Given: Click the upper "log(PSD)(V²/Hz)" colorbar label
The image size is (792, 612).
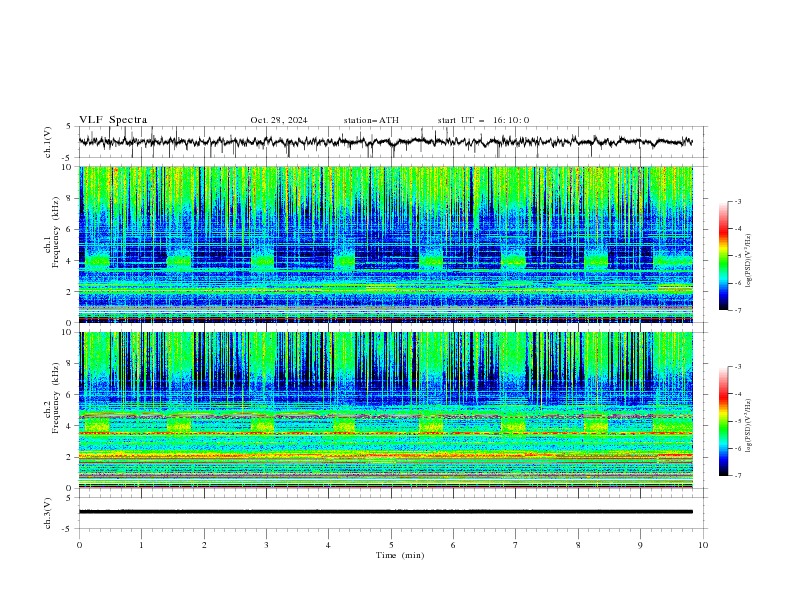Looking at the screenshot, I should click(x=748, y=260).
